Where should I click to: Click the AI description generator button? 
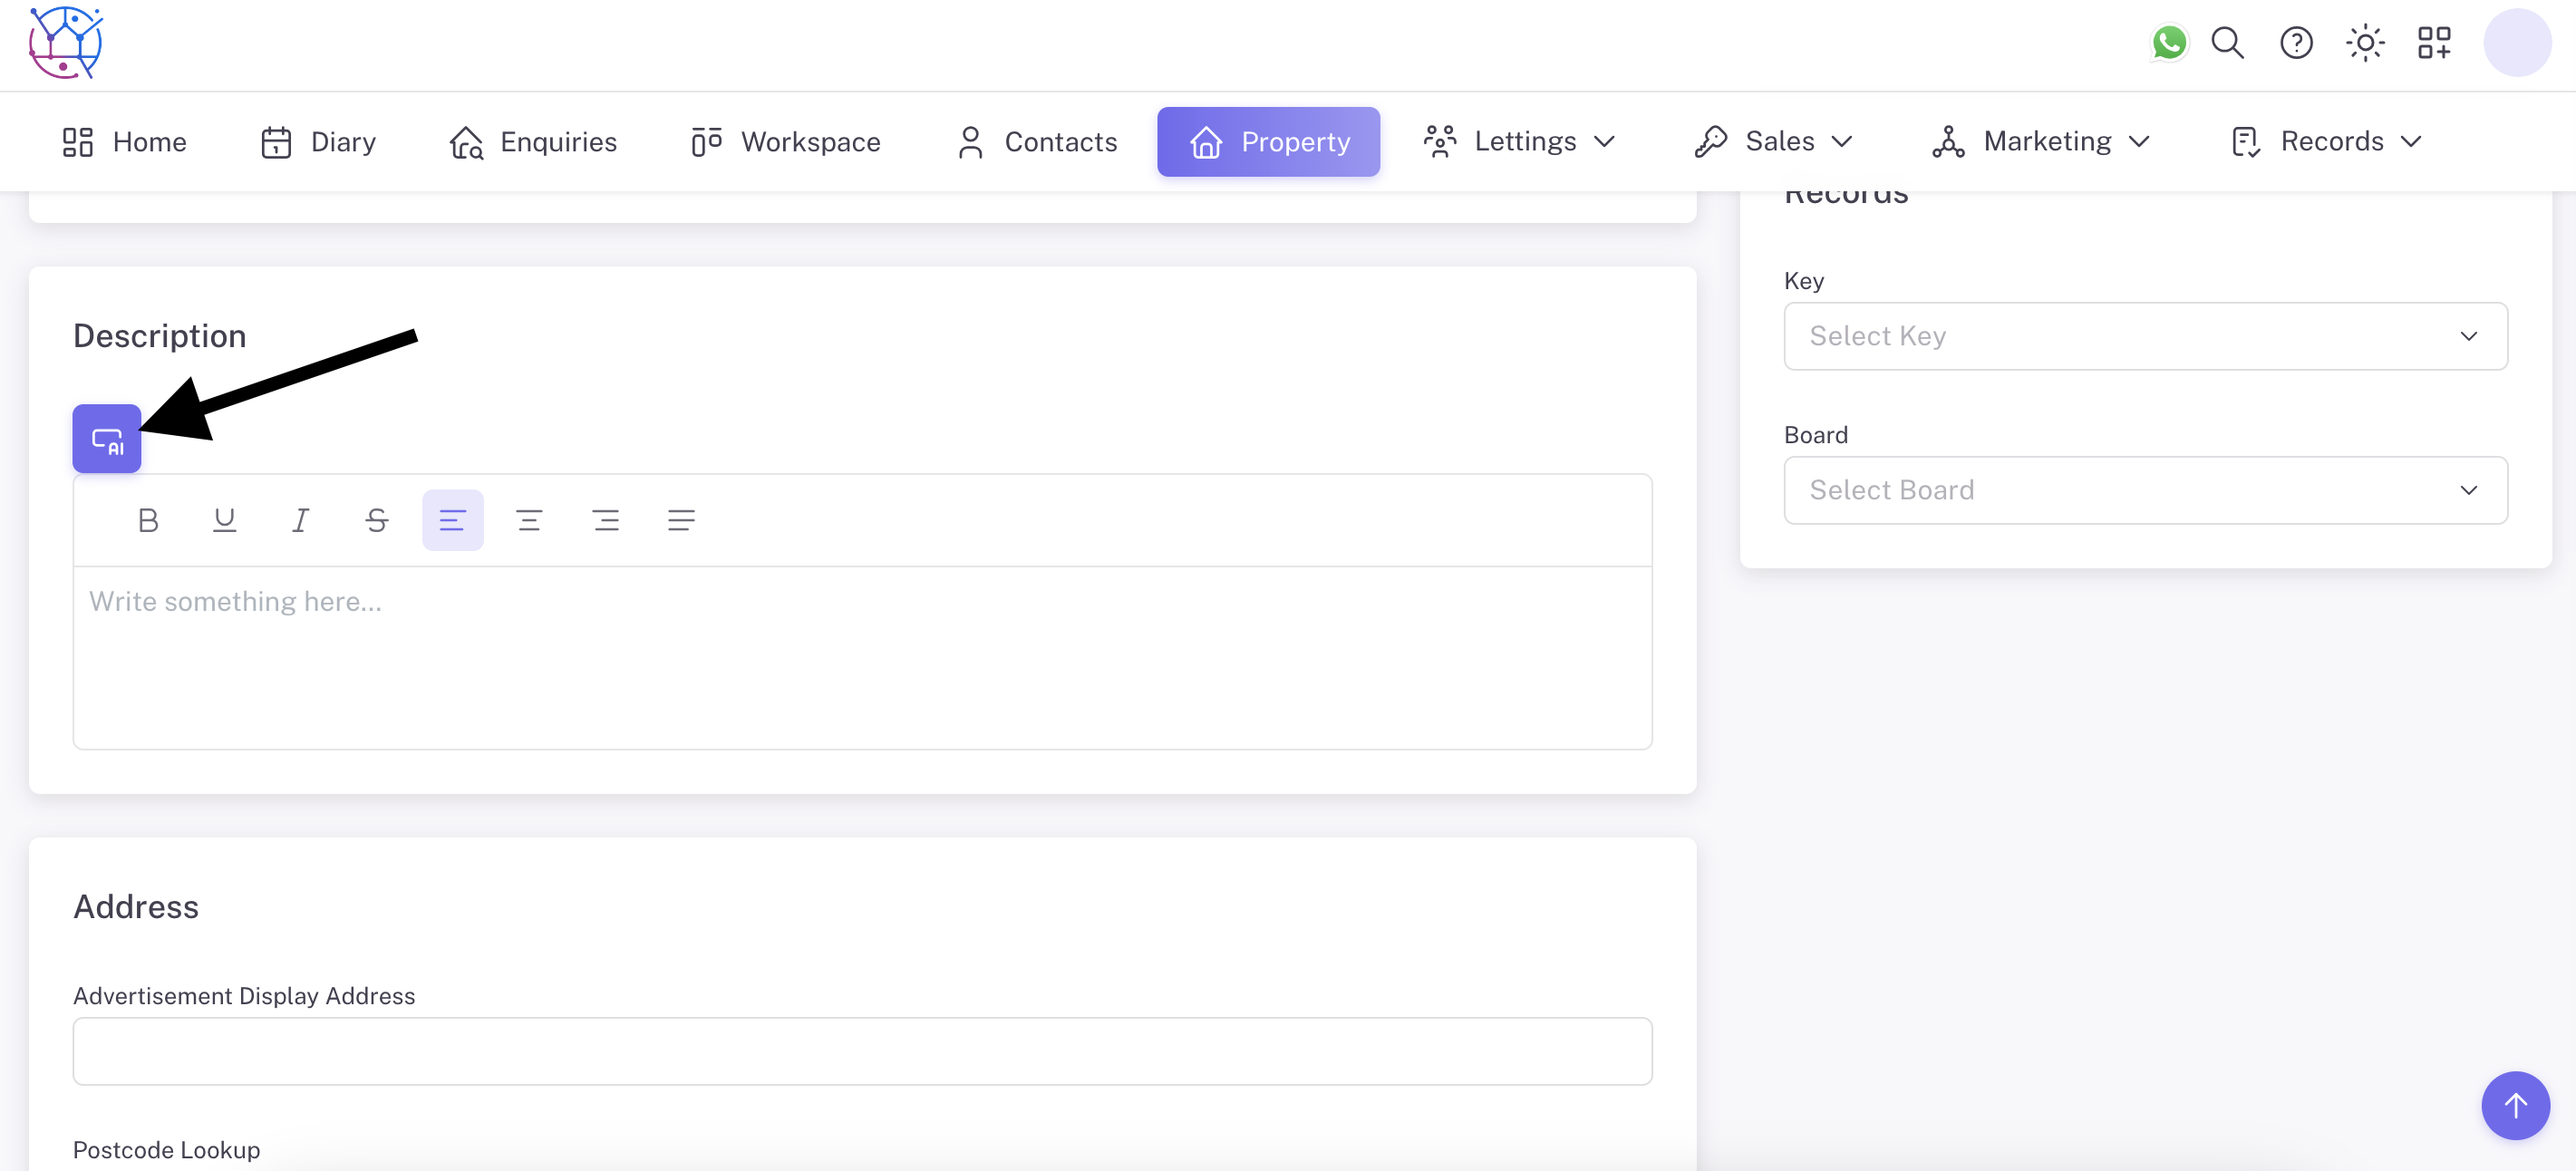106,438
